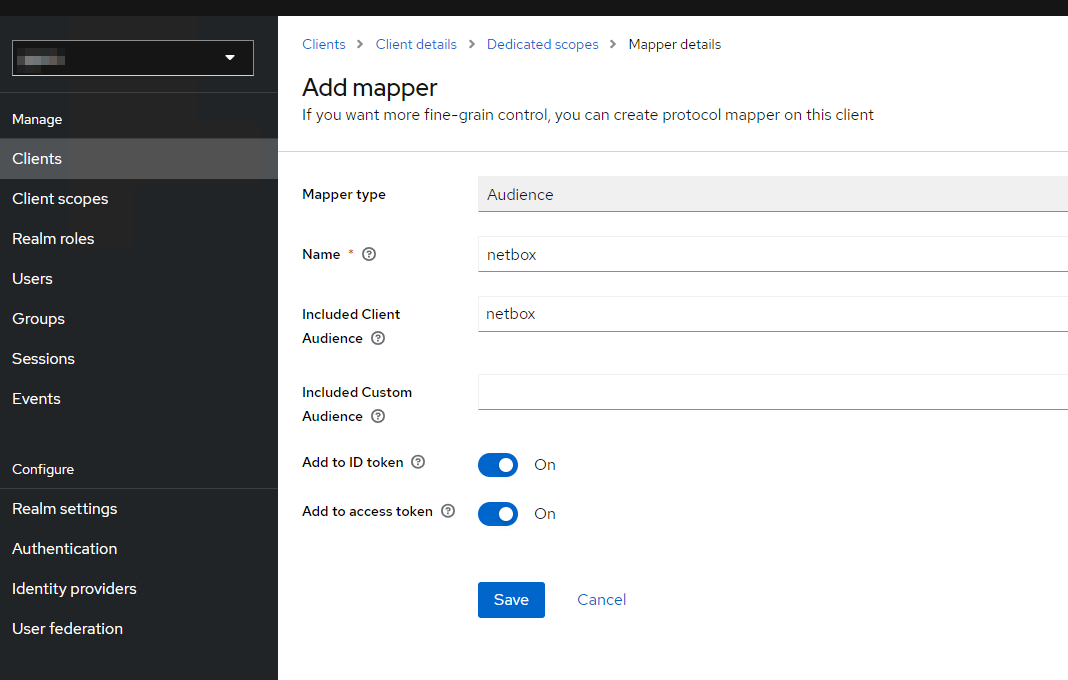This screenshot has height=680, width=1068.
Task: Open Users section in sidebar
Action: pos(32,279)
